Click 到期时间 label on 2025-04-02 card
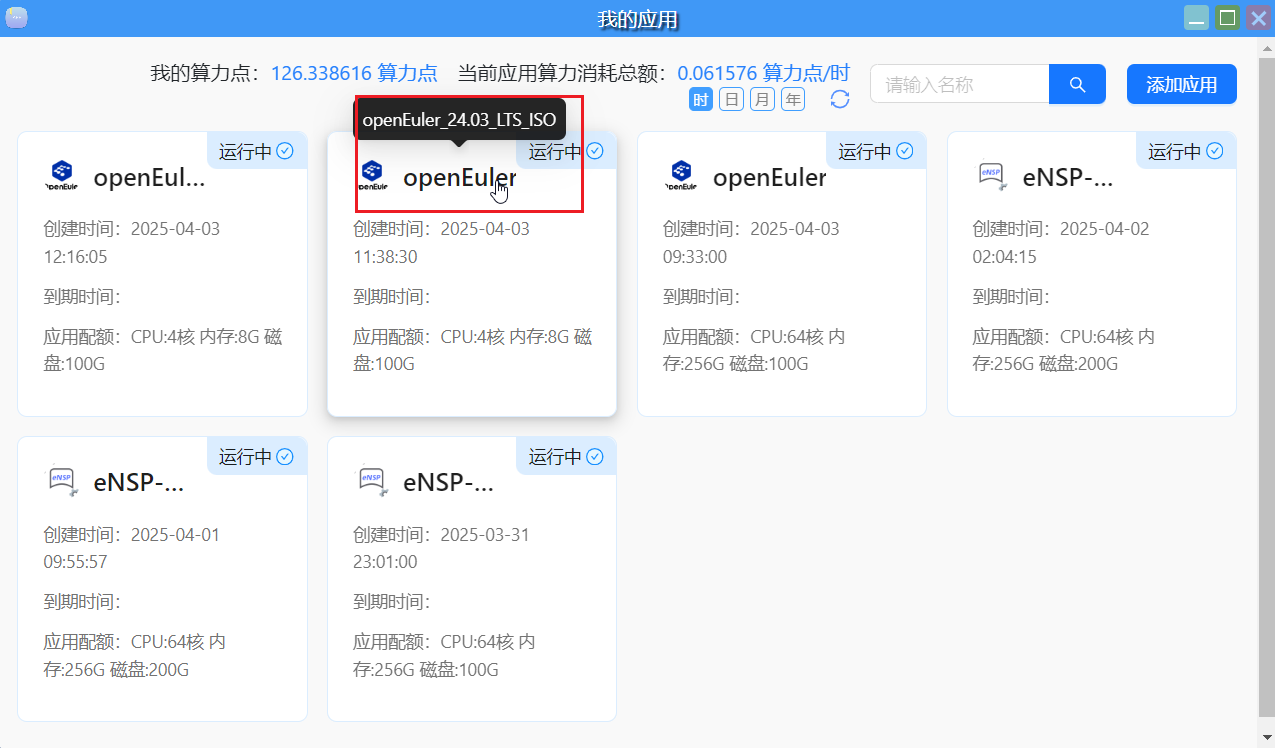Viewport: 1275px width, 748px height. click(x=1011, y=297)
